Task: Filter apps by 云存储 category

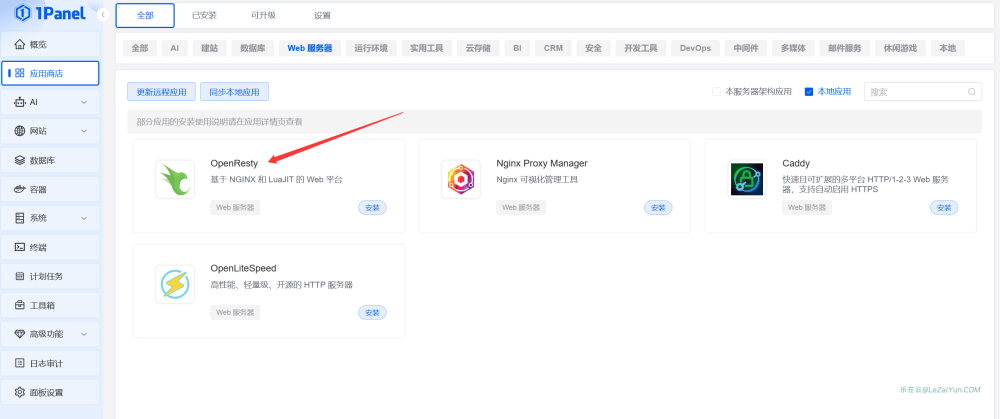Action: [x=478, y=48]
